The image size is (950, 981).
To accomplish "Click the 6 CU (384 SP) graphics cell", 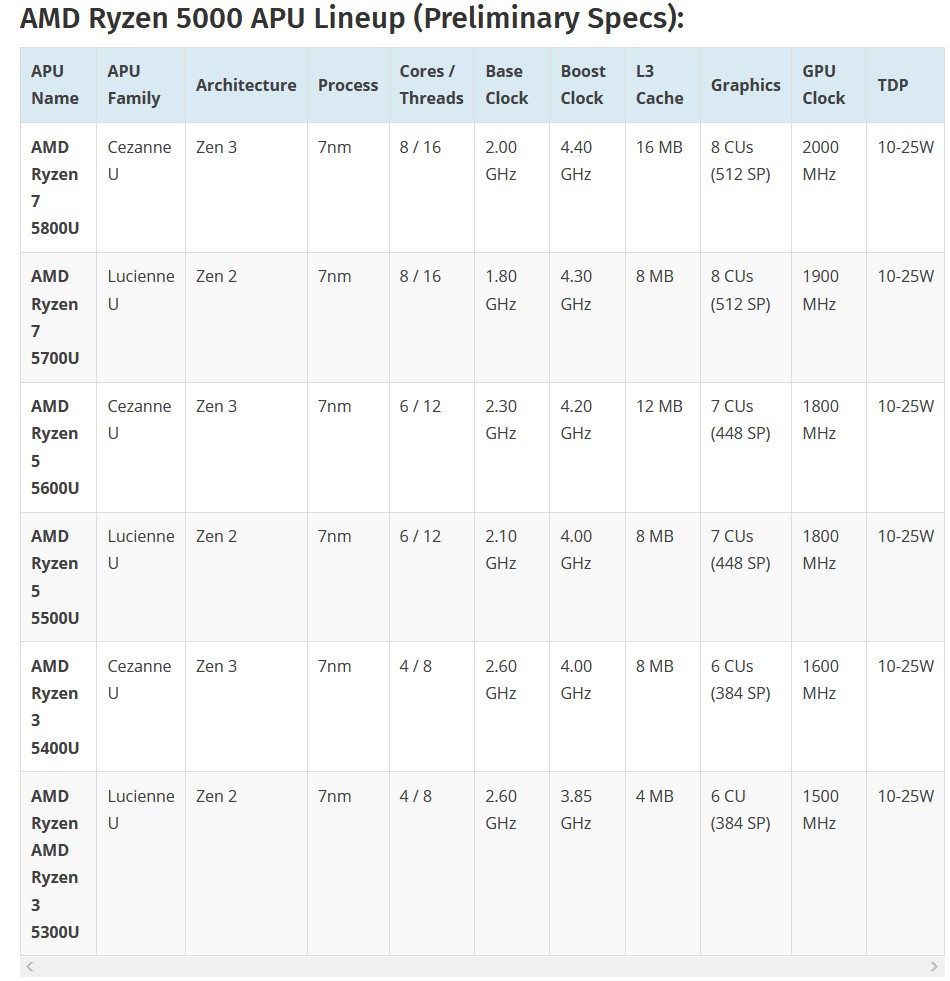I will pyautogui.click(x=745, y=863).
